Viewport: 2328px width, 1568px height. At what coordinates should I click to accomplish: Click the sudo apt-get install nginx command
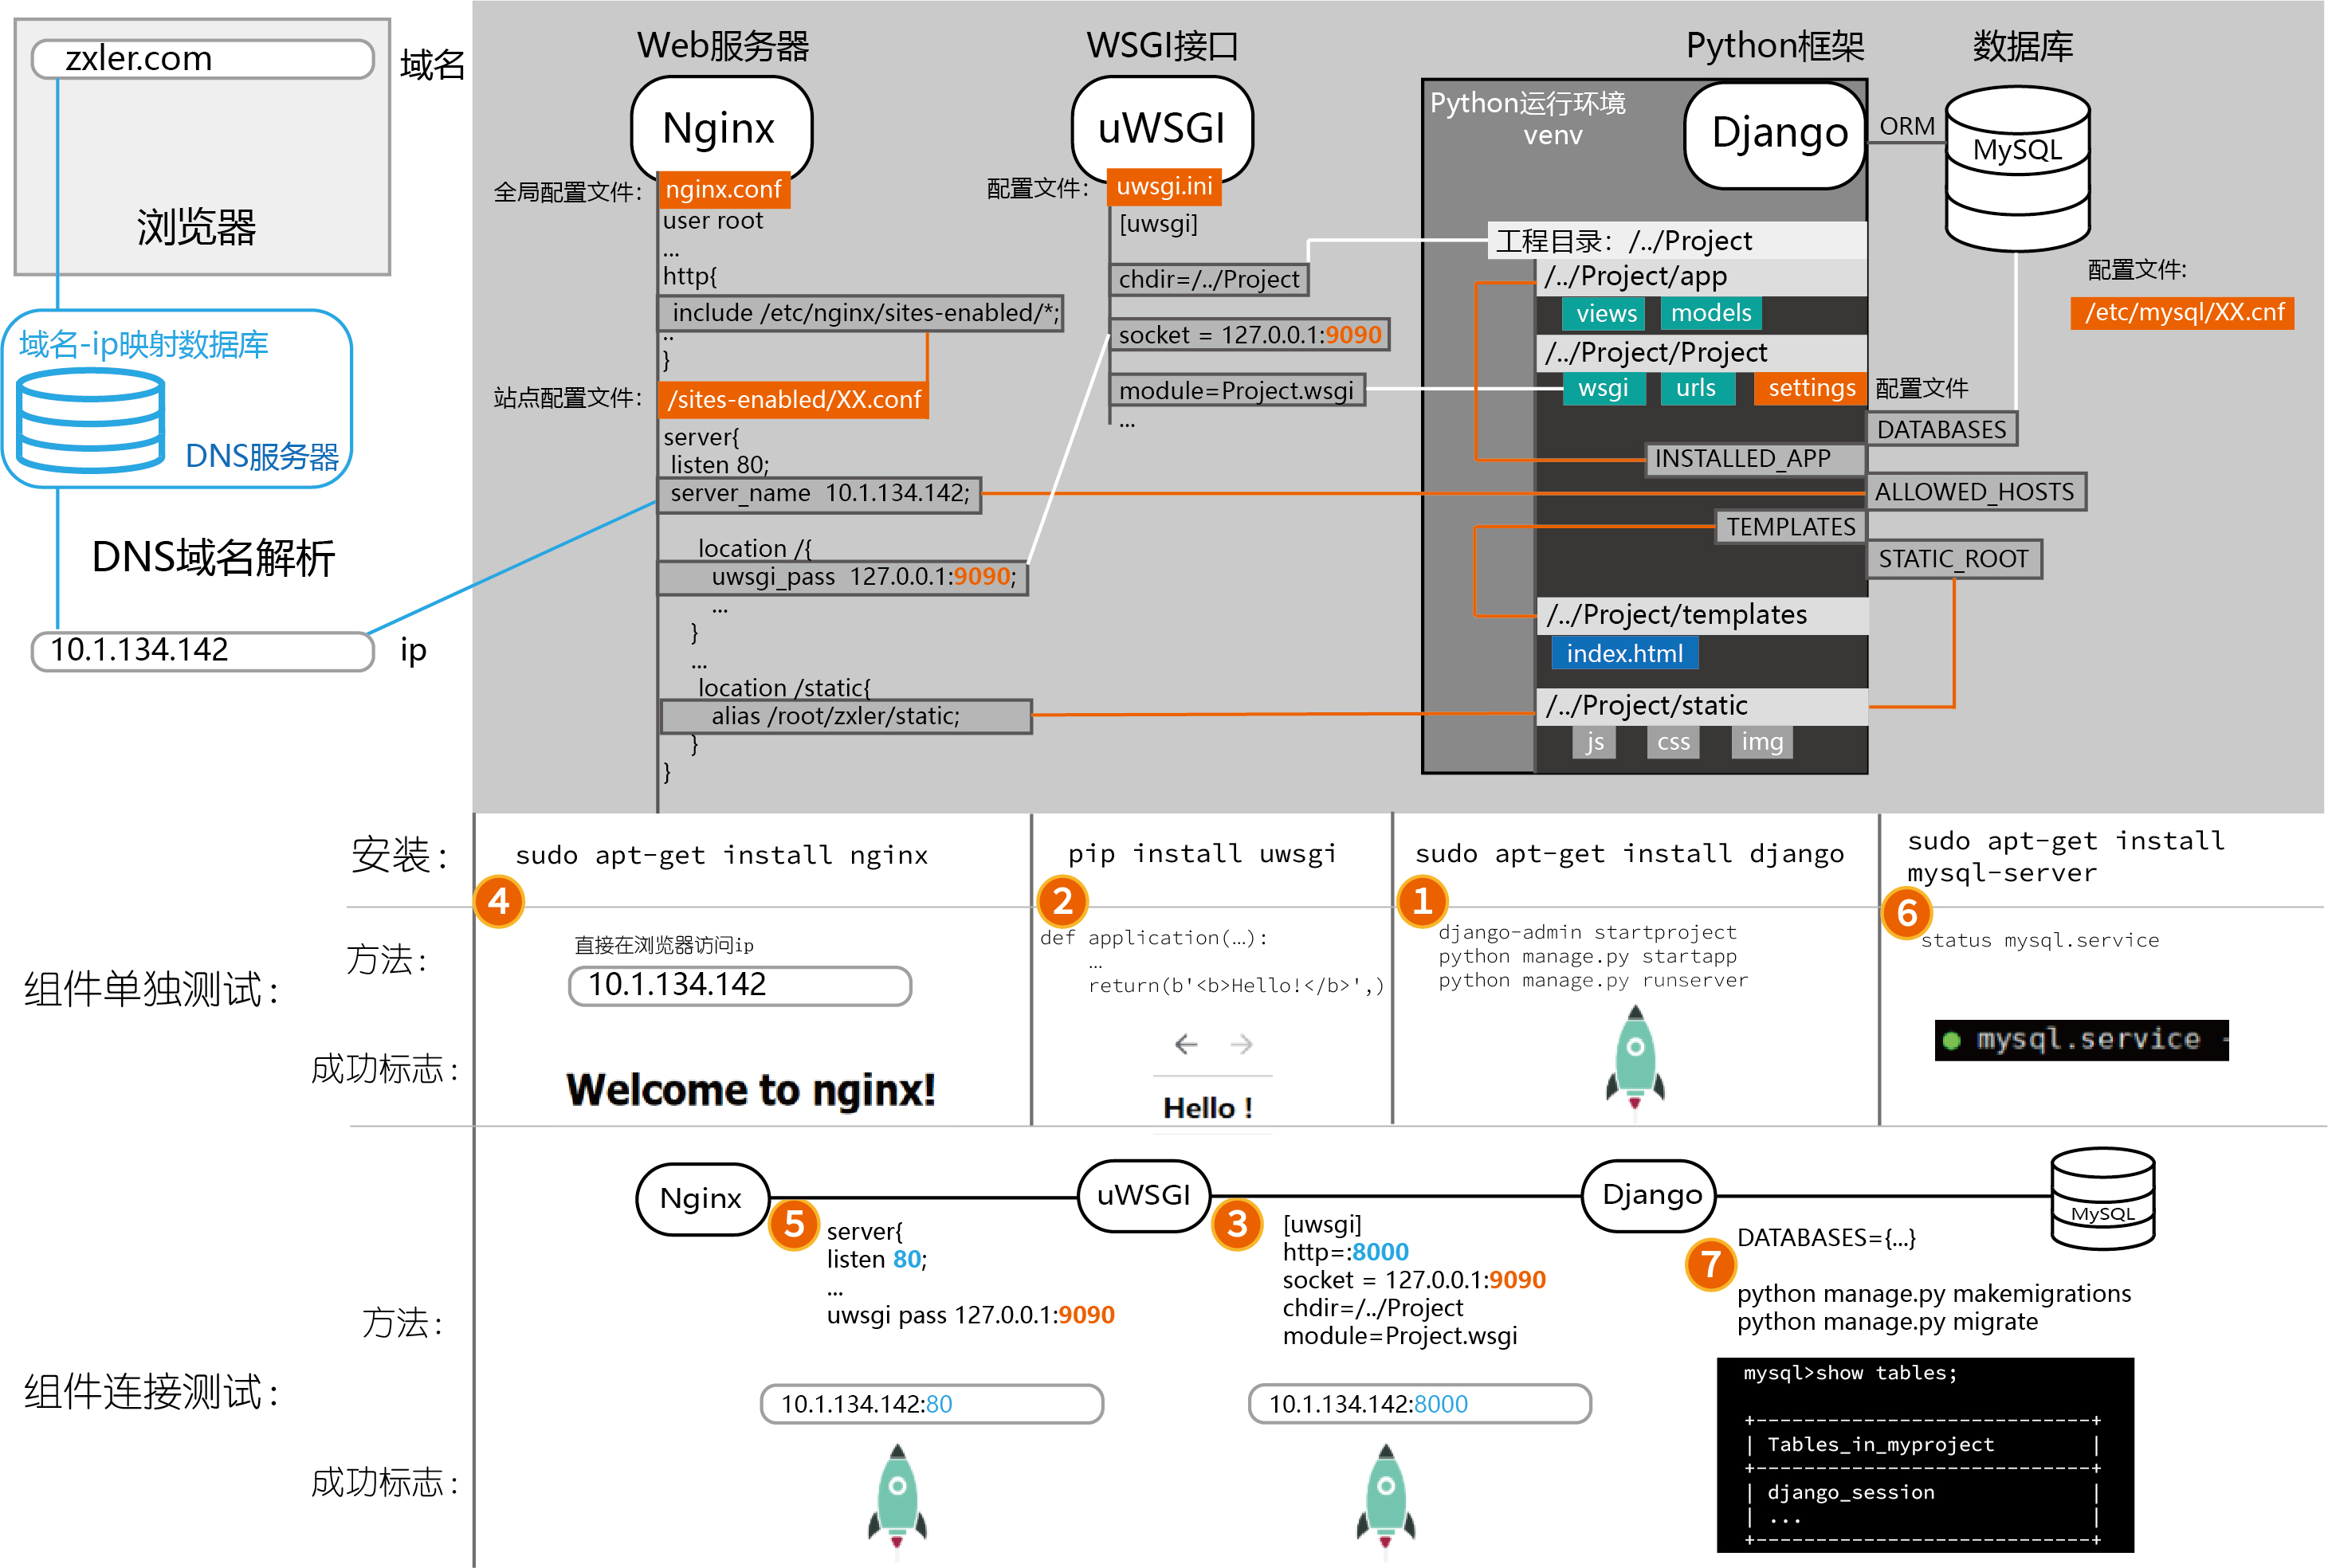pos(721,855)
